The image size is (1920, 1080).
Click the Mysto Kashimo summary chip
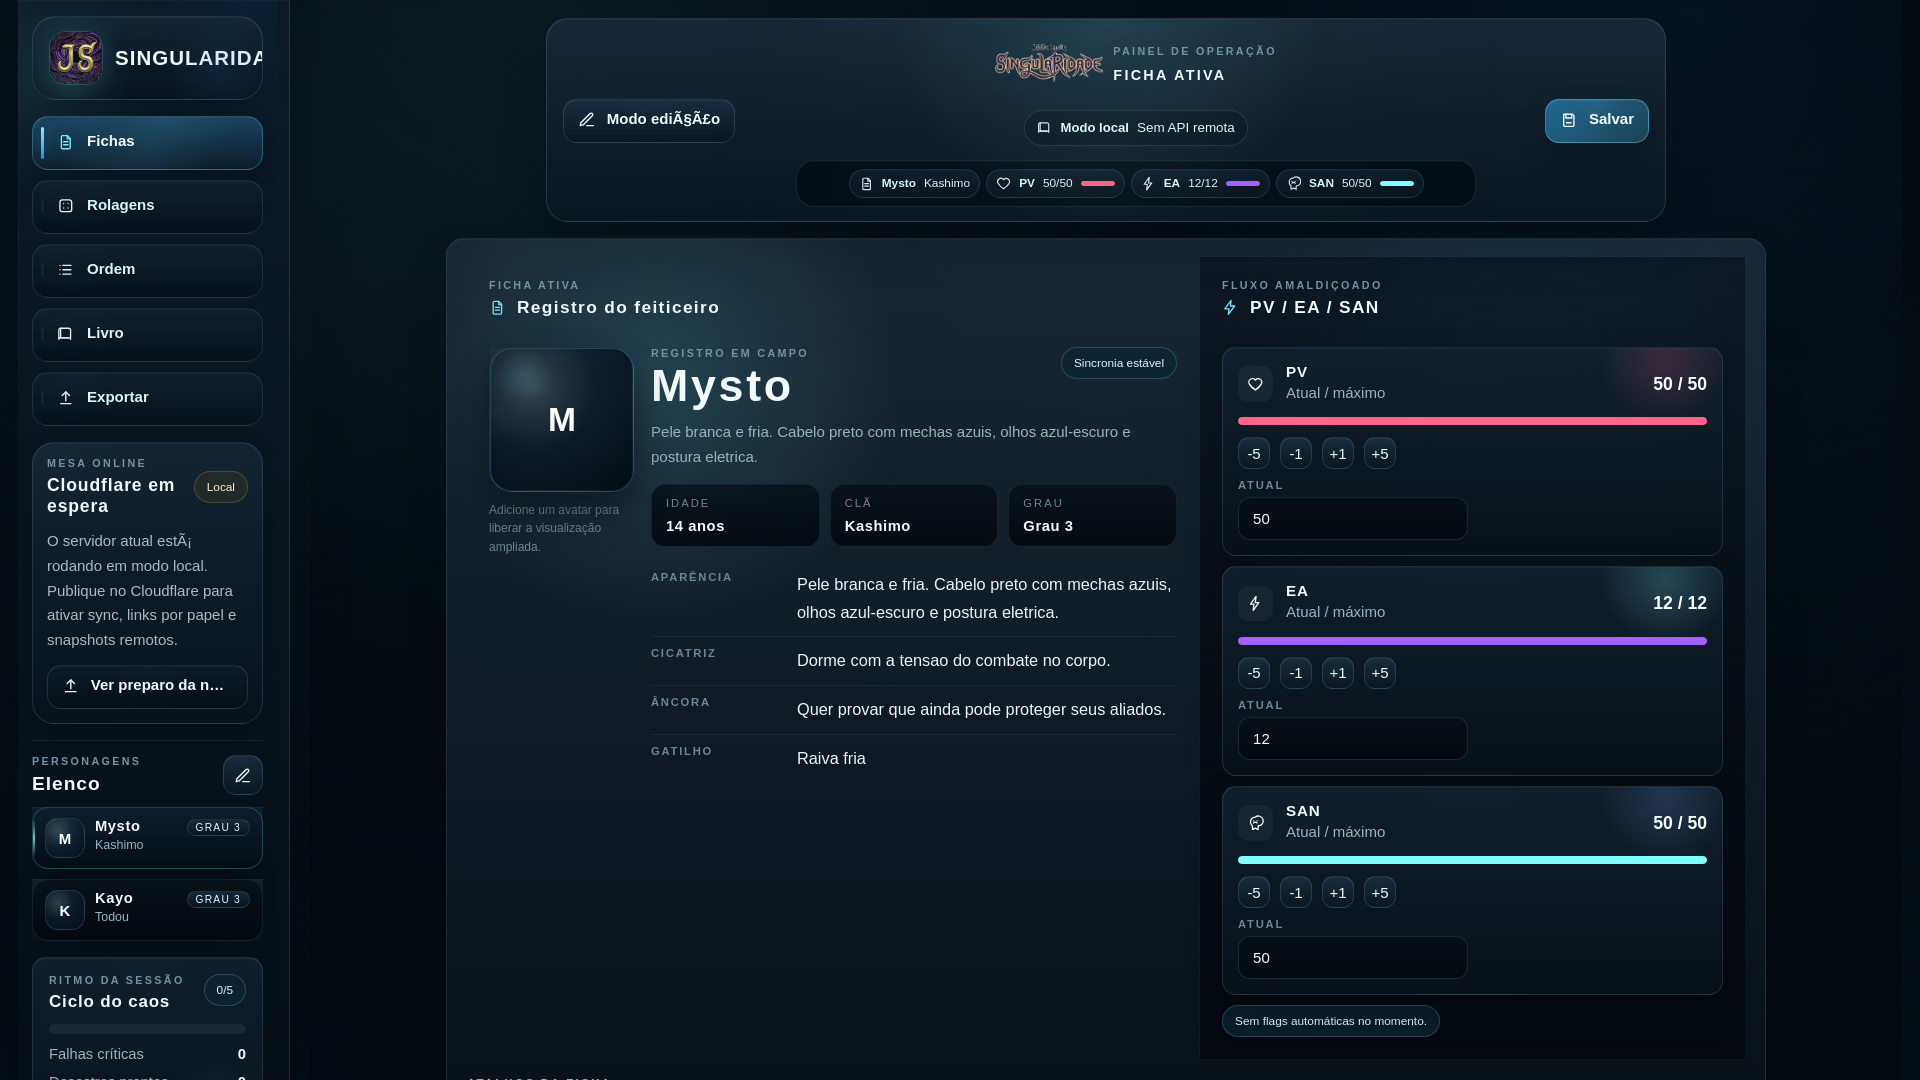914,183
